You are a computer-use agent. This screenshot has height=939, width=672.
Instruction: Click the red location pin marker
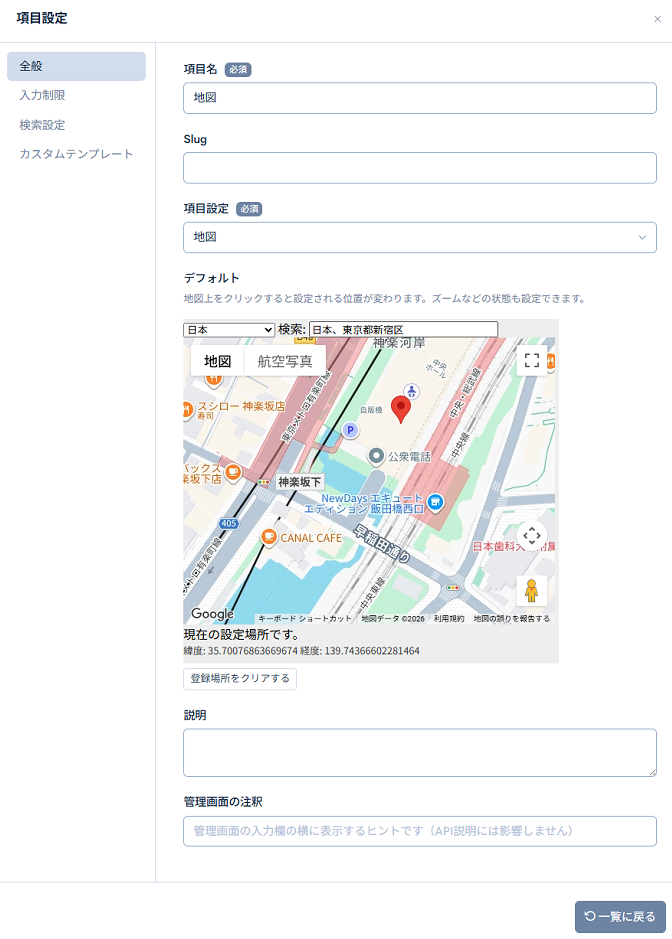401,410
